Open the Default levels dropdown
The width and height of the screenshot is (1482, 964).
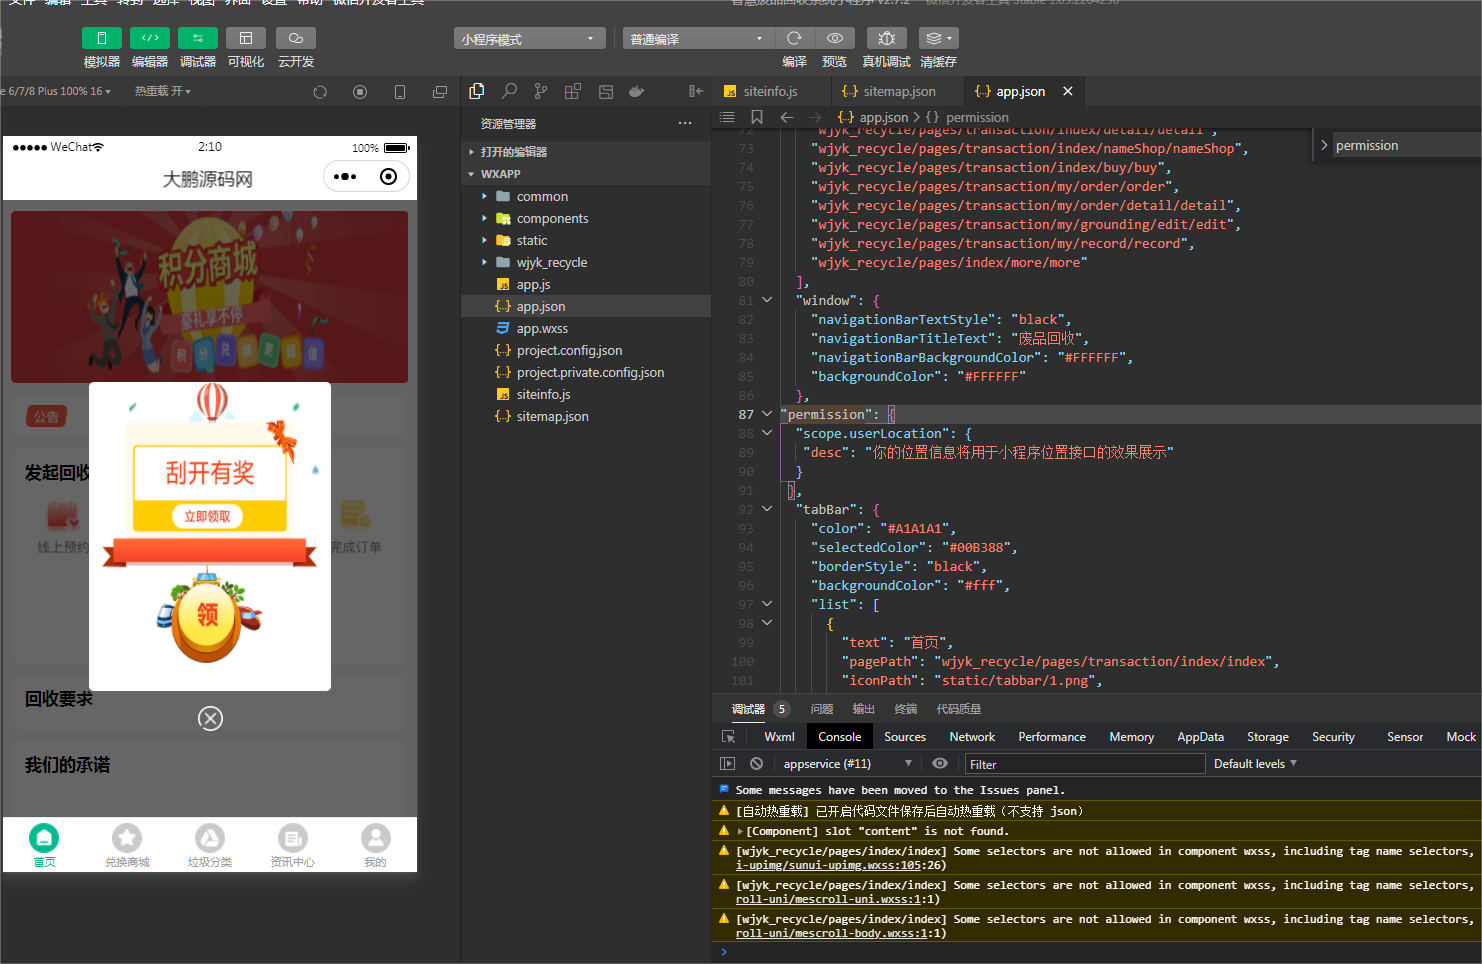(x=1255, y=764)
